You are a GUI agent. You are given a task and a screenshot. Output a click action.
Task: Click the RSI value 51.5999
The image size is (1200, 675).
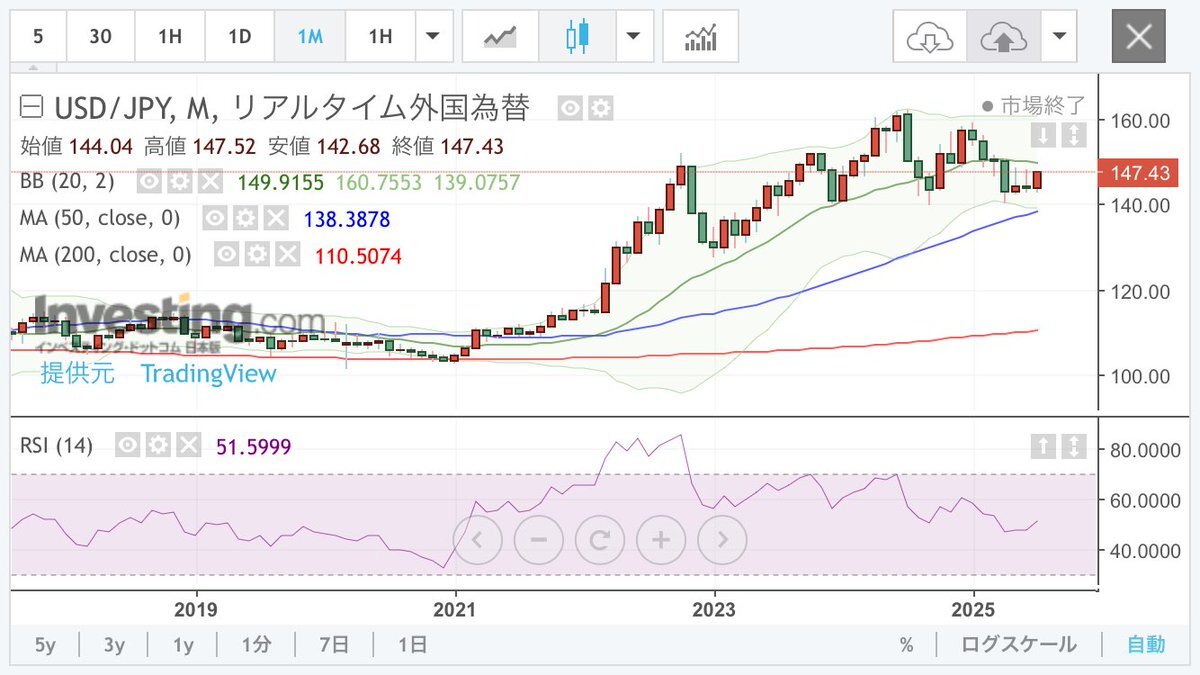pos(254,446)
